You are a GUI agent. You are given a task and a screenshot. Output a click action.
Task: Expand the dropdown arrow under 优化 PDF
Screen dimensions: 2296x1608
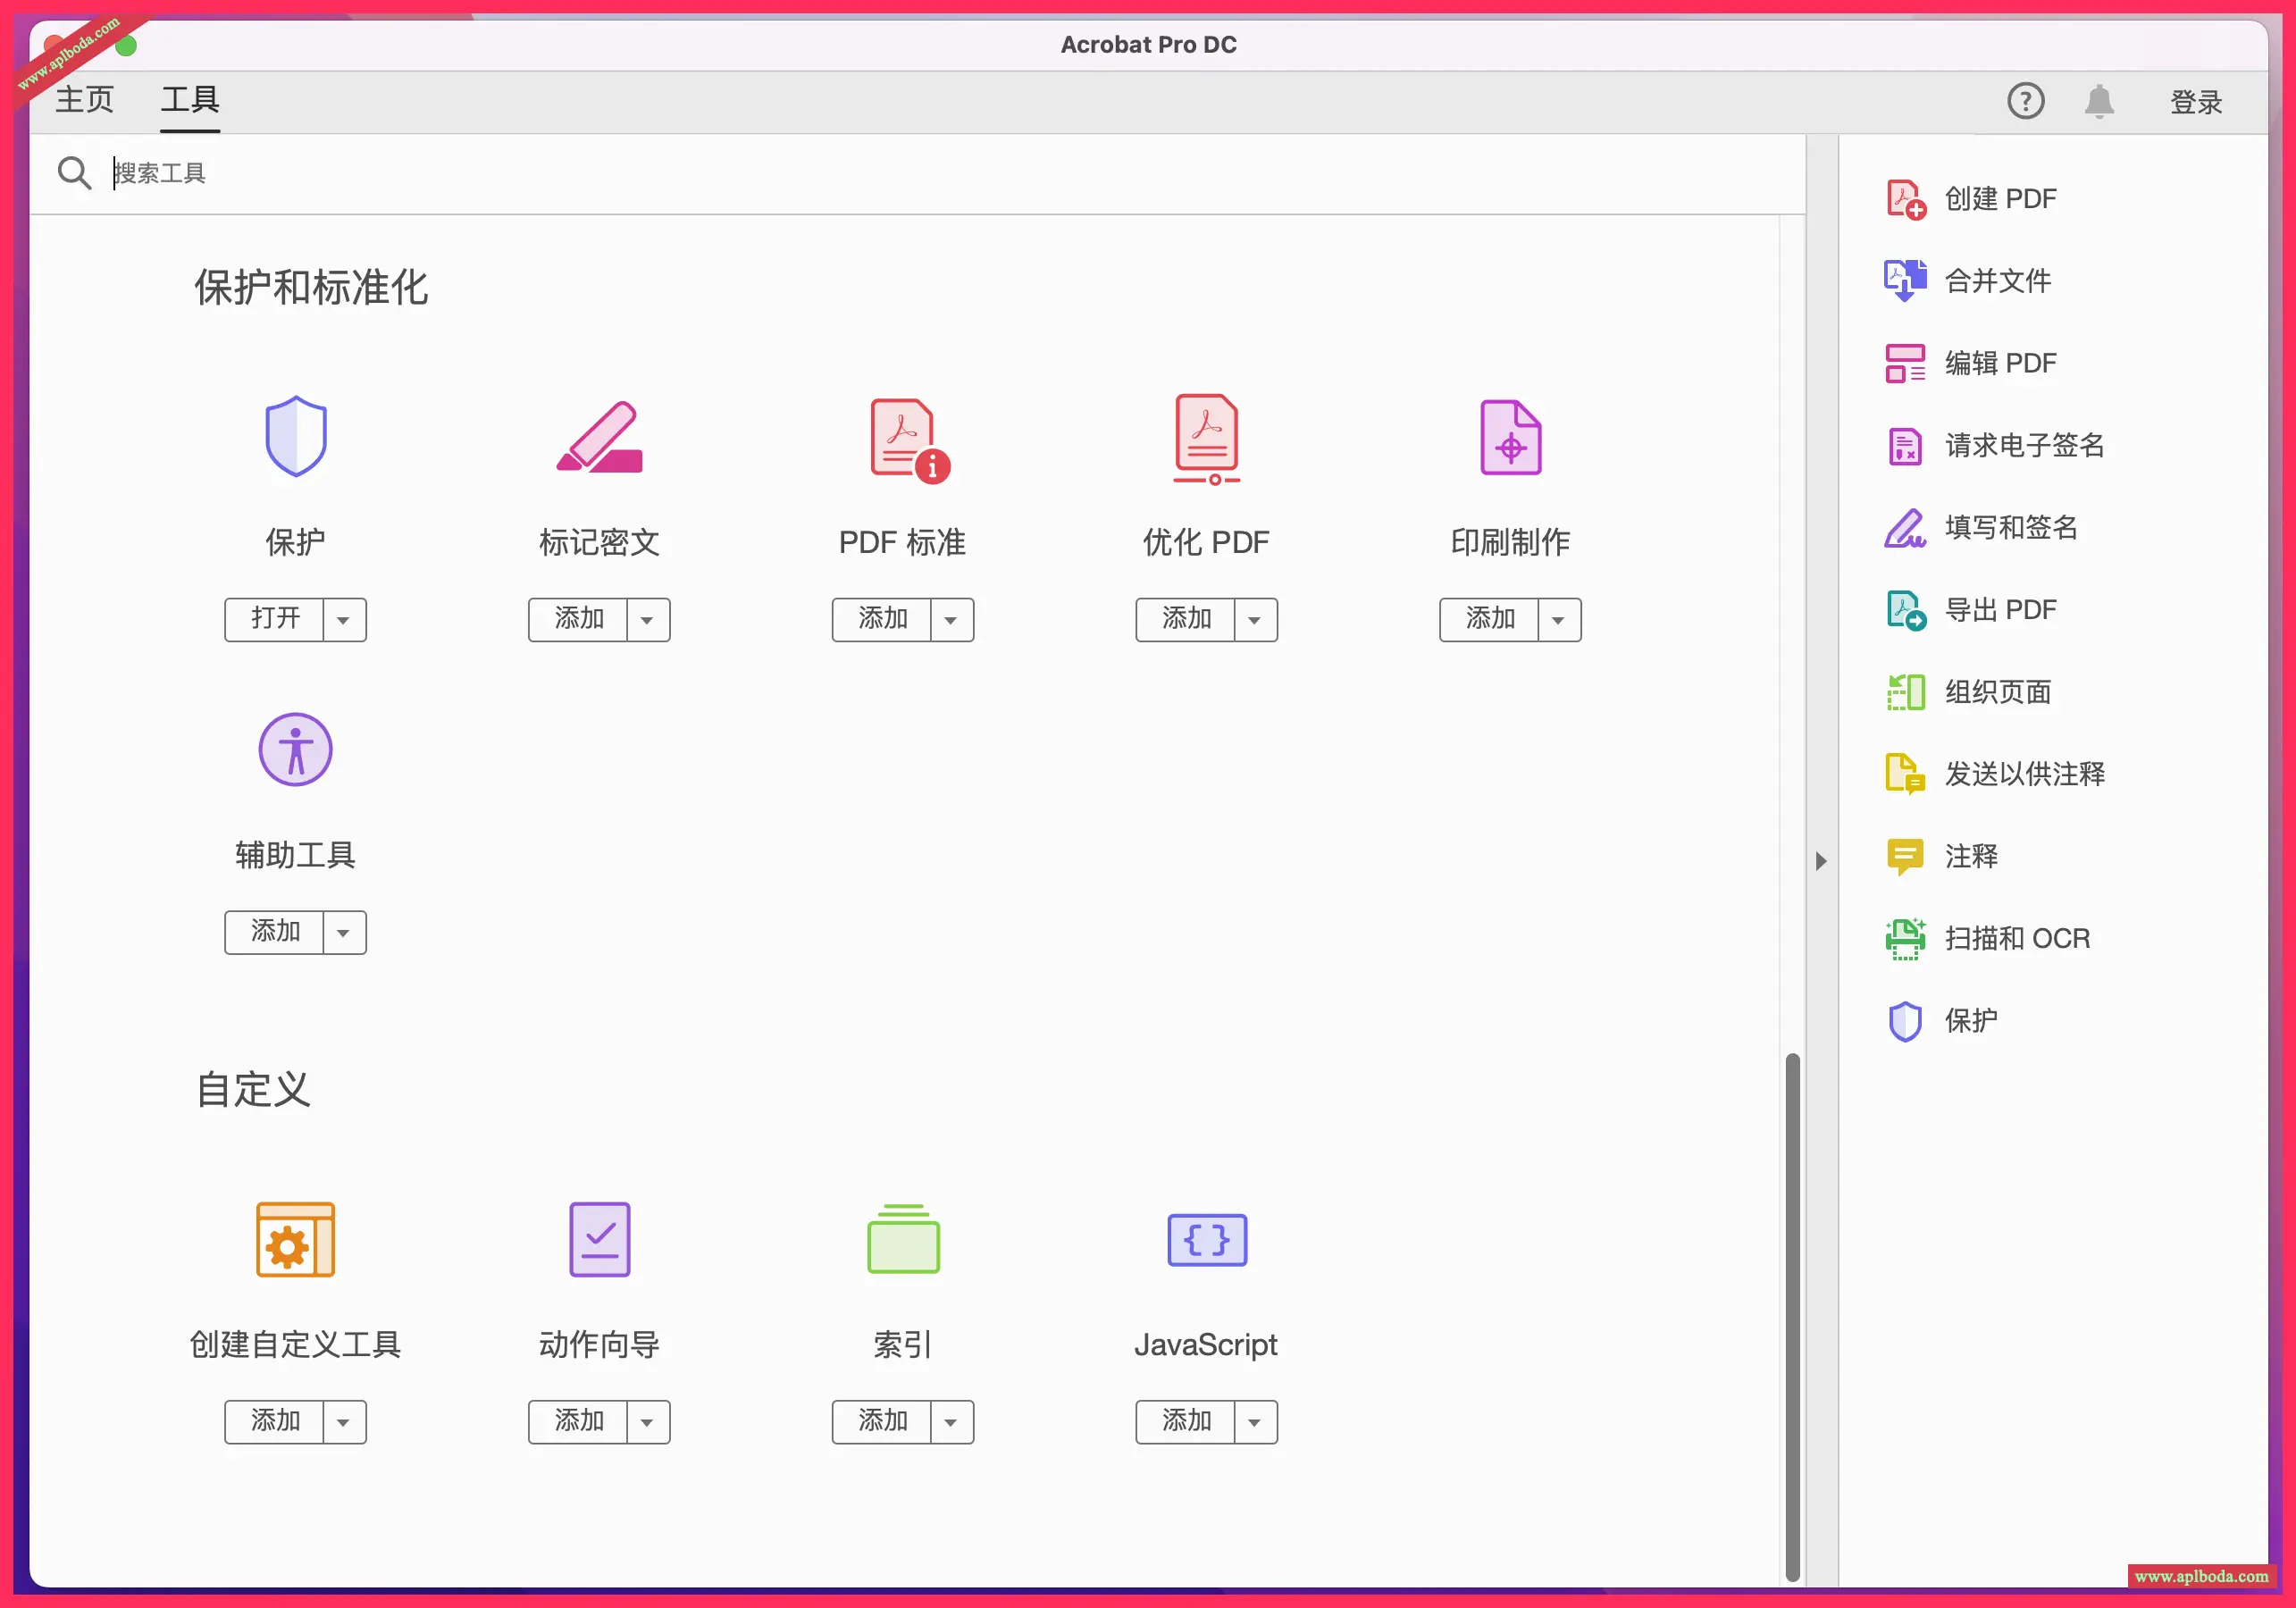pos(1255,620)
